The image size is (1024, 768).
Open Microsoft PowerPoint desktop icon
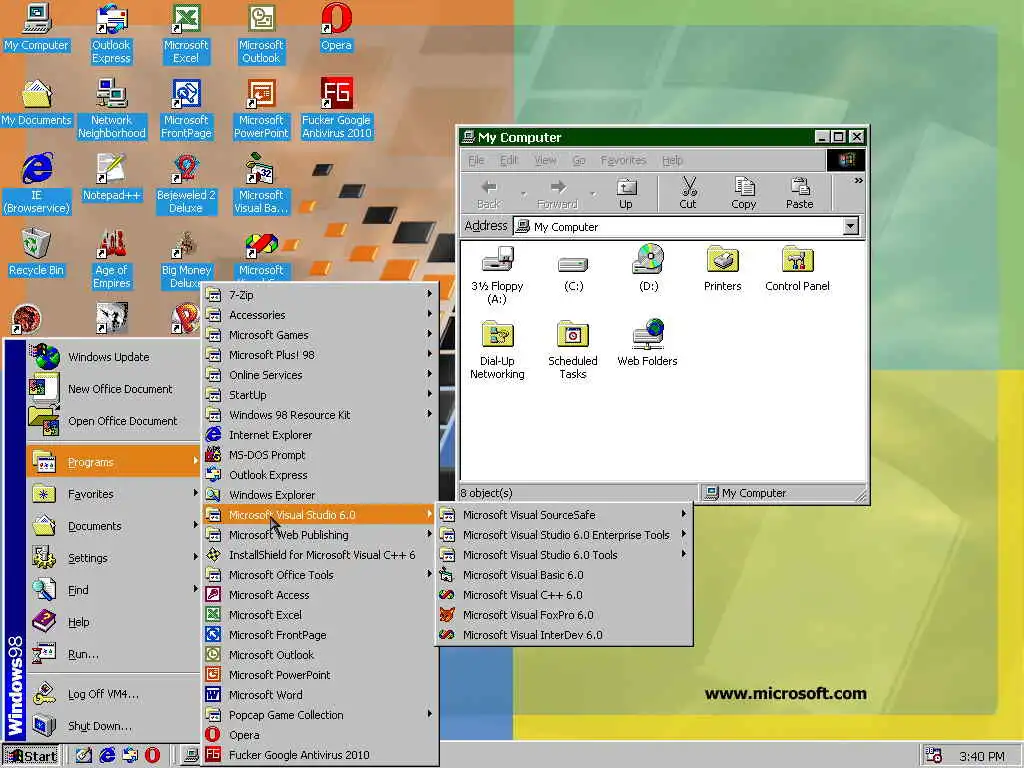pyautogui.click(x=261, y=109)
